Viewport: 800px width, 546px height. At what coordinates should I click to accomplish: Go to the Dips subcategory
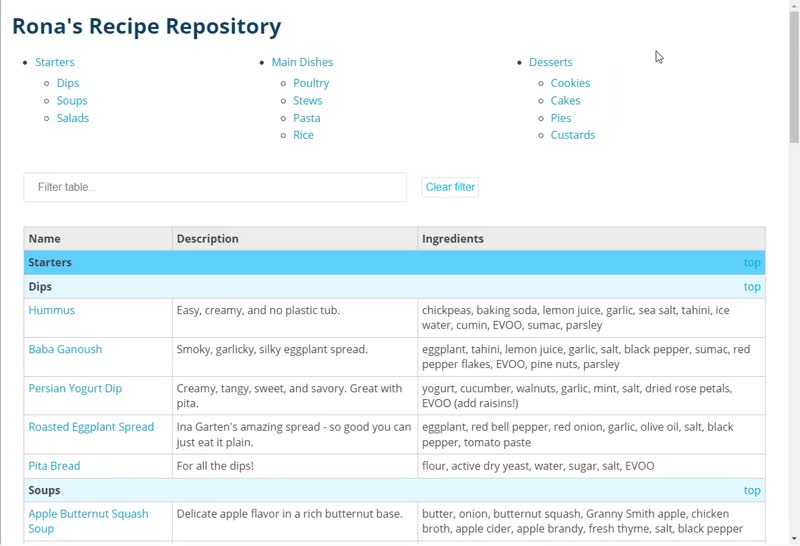68,83
